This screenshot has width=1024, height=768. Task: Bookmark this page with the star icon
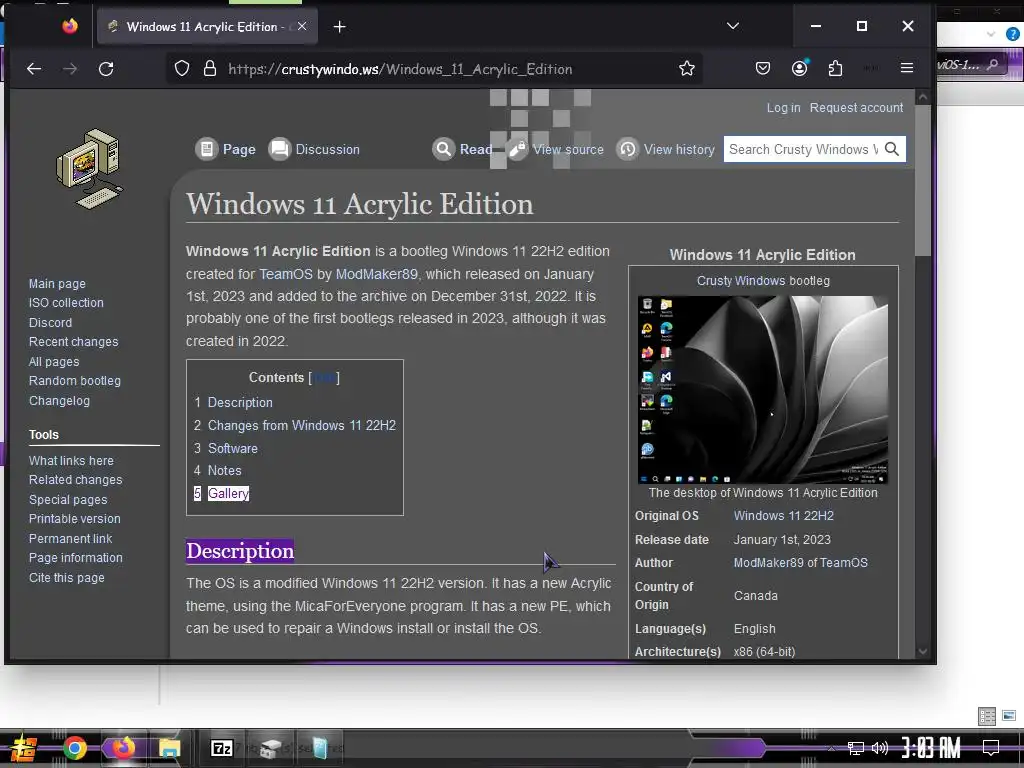pyautogui.click(x=686, y=68)
